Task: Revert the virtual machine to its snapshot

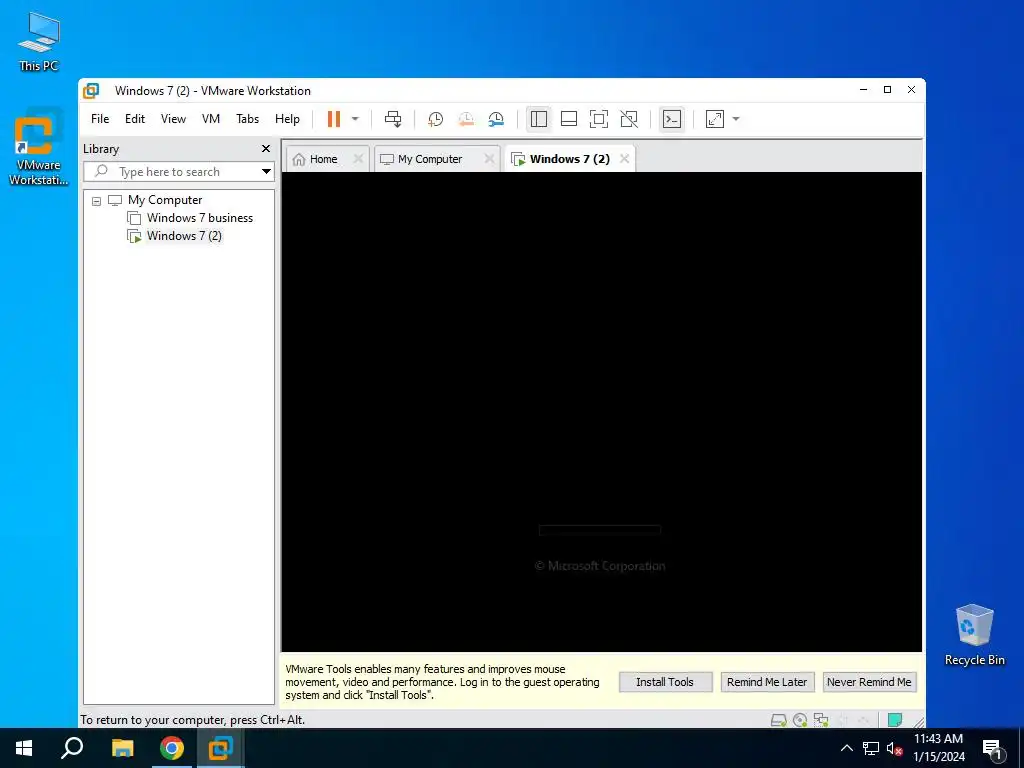Action: coord(466,119)
